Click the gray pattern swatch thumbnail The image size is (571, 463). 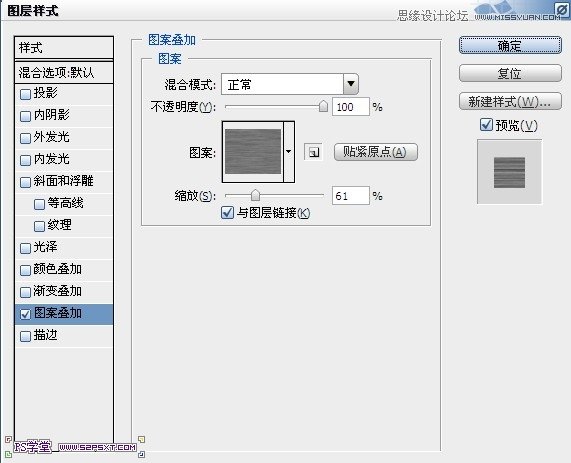tap(253, 152)
